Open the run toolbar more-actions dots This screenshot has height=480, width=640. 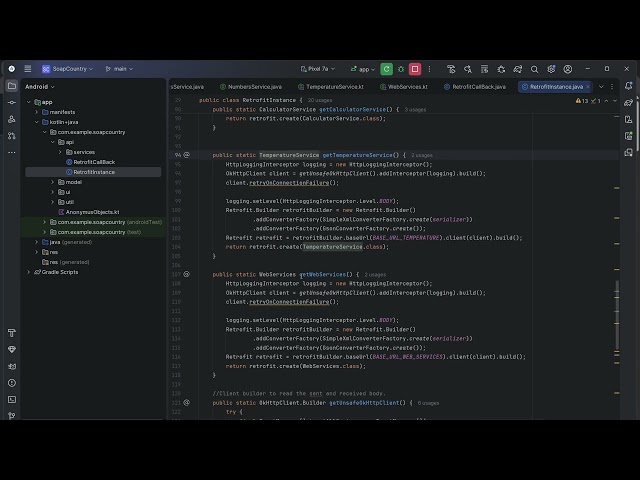pyautogui.click(x=429, y=69)
